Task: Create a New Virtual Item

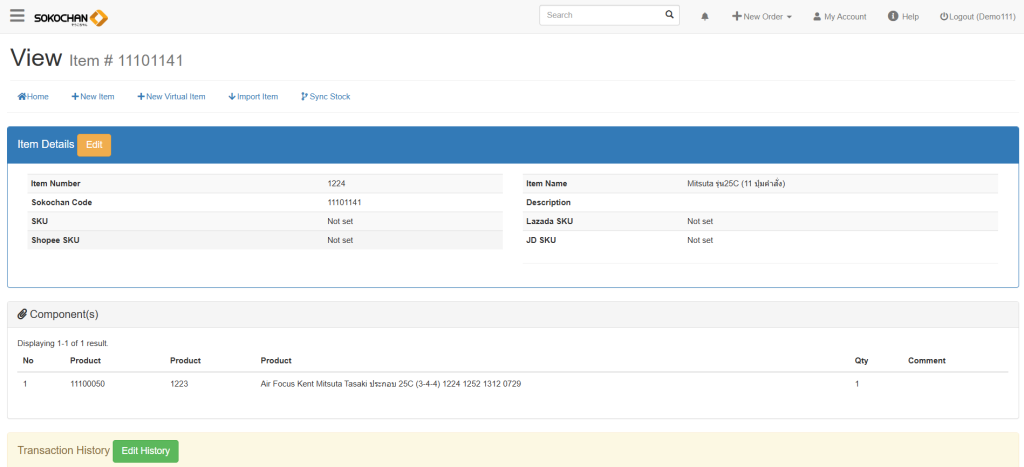Action: point(171,97)
